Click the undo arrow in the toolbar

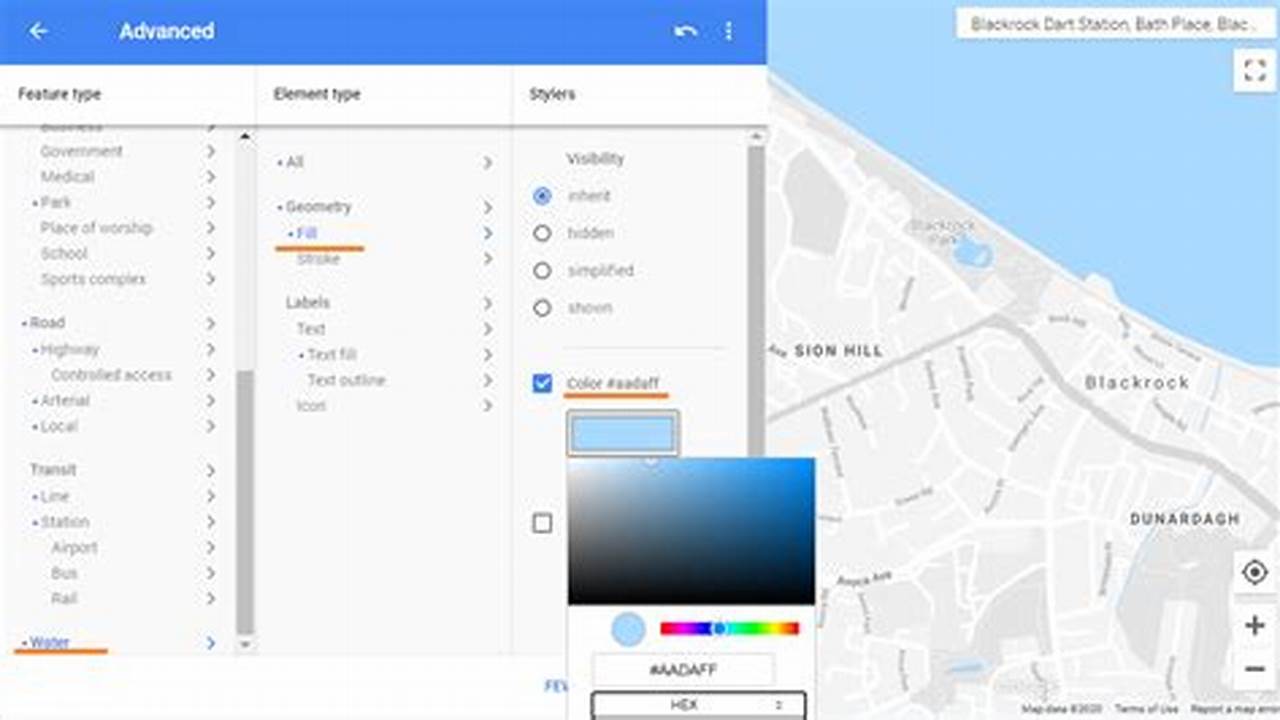(683, 31)
